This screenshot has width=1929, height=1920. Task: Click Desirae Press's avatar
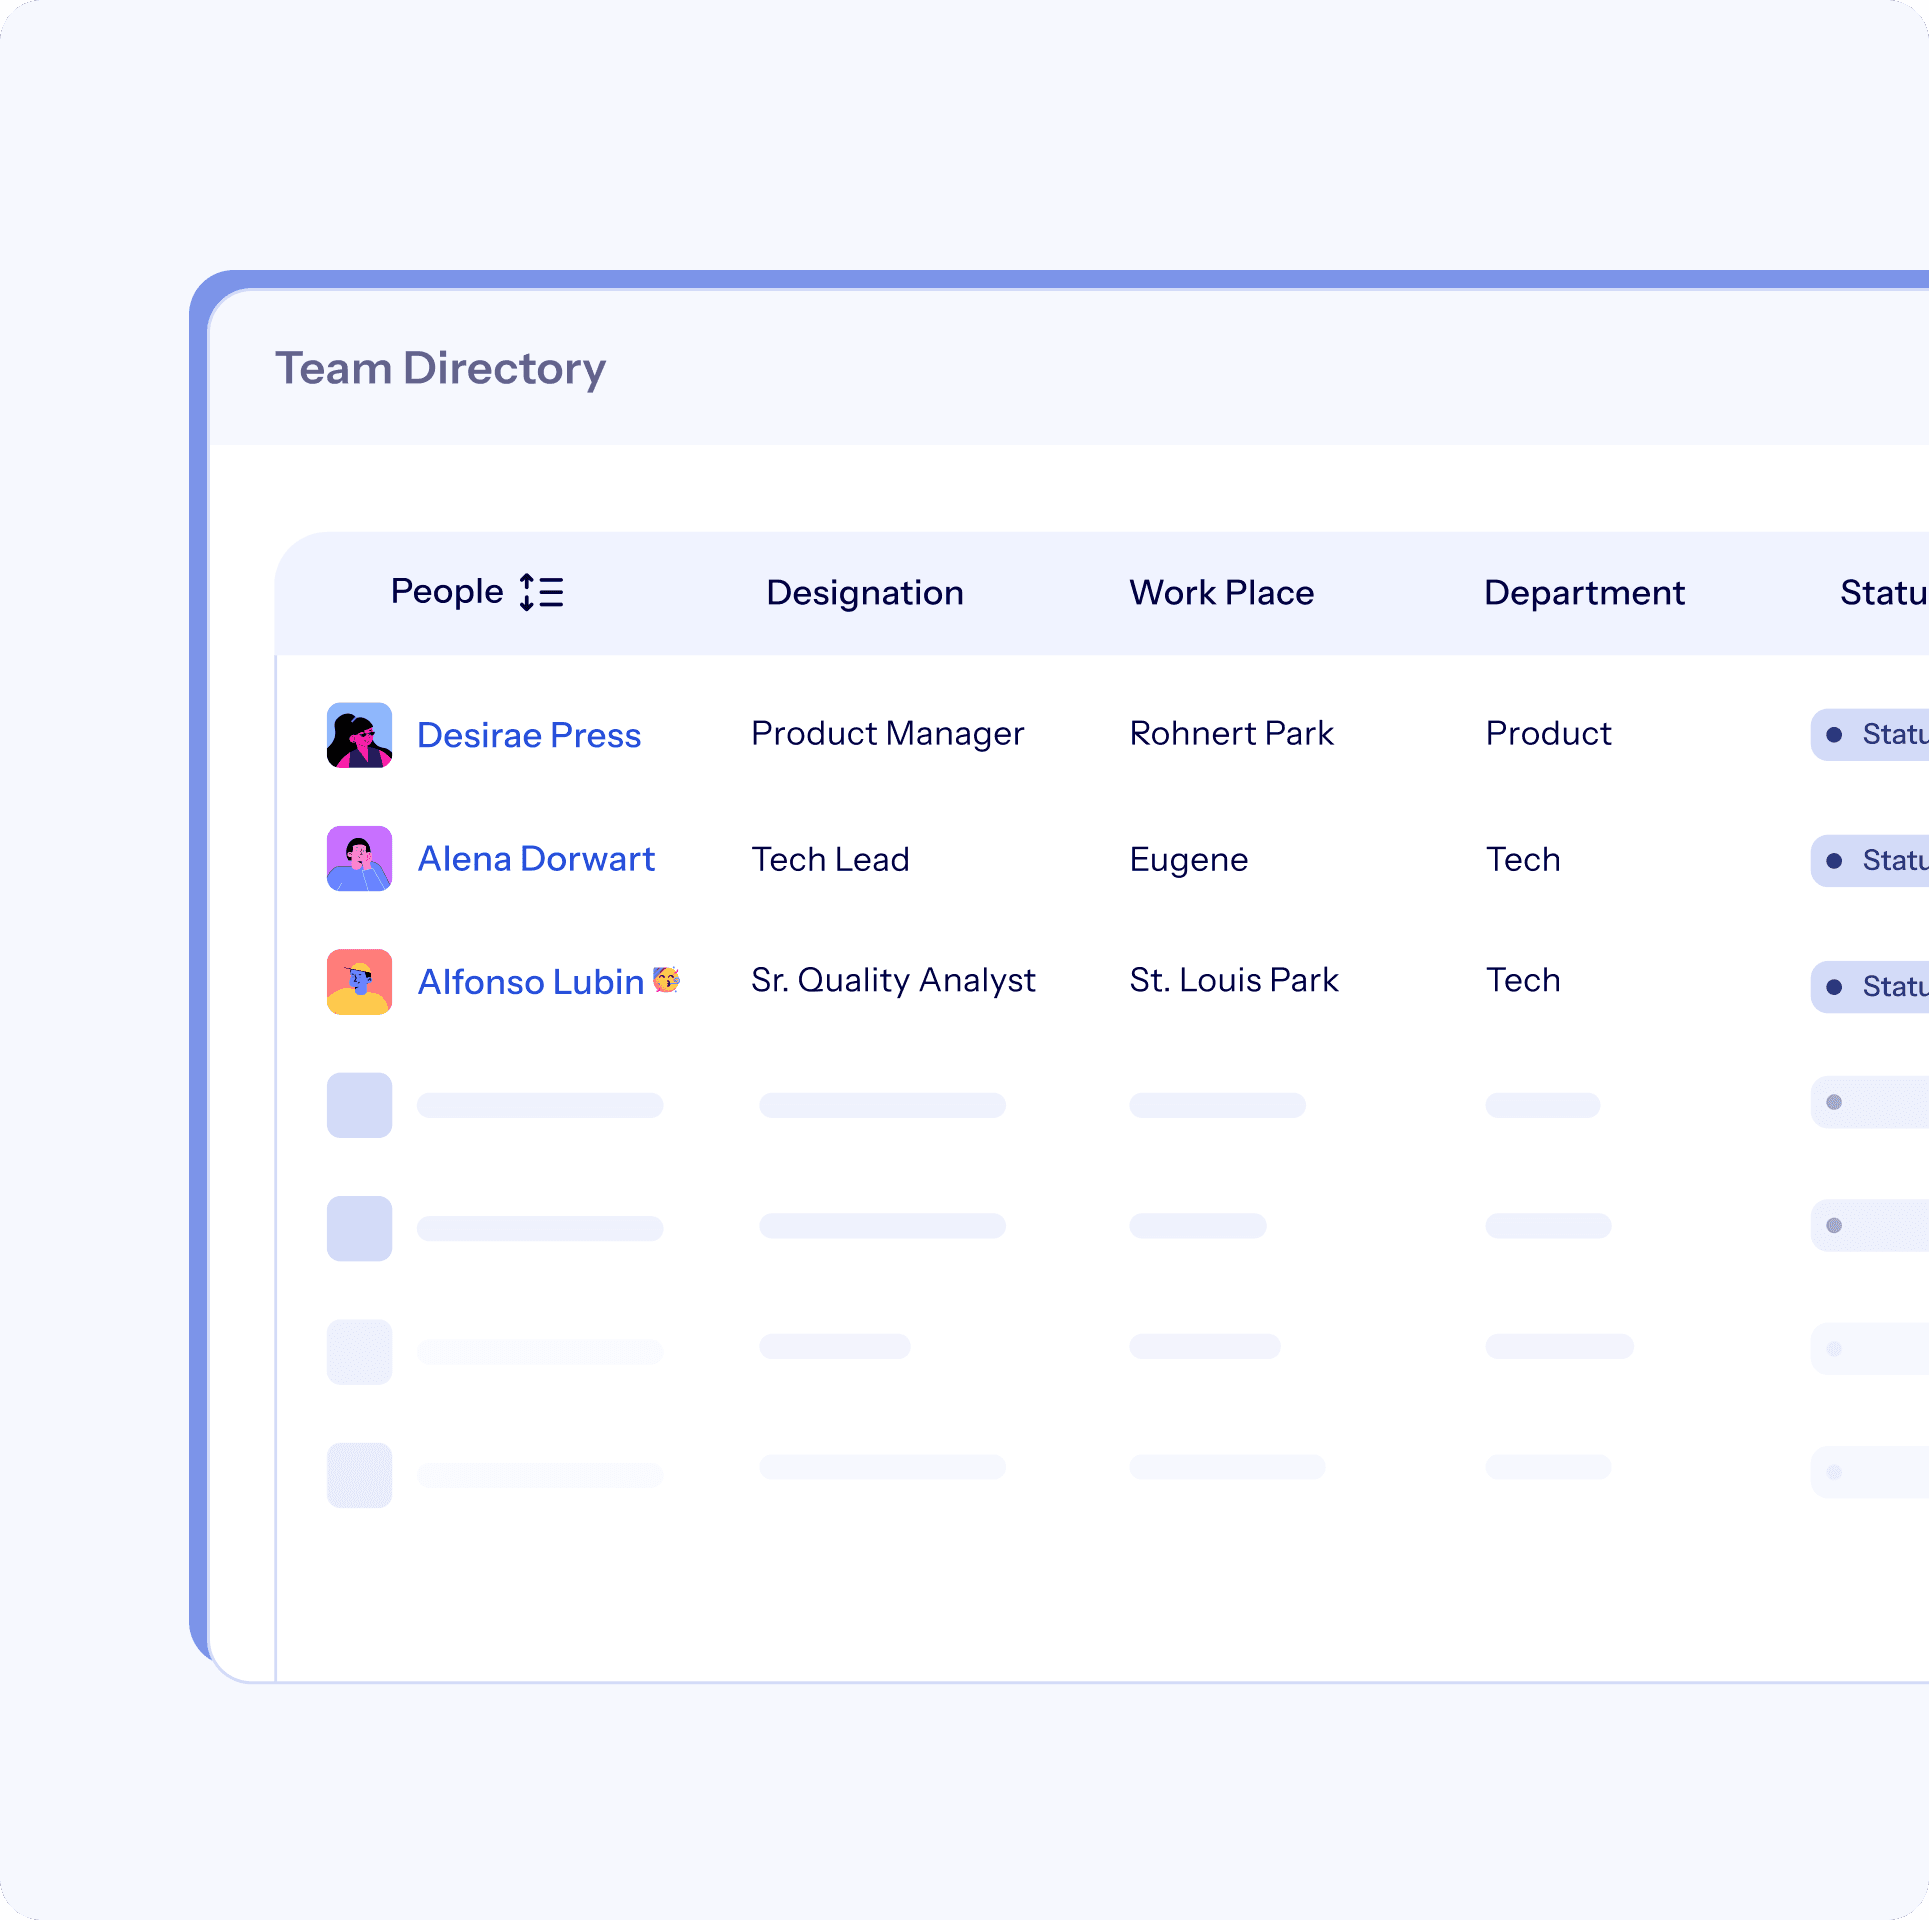[x=359, y=735]
